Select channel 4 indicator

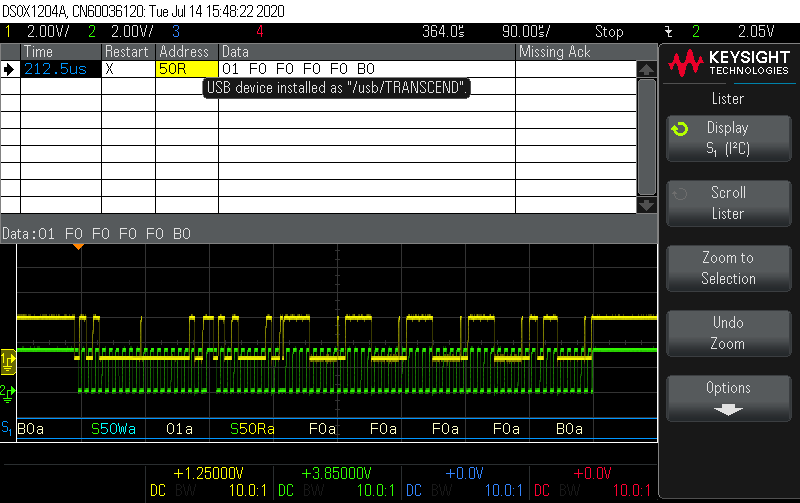click(x=260, y=32)
